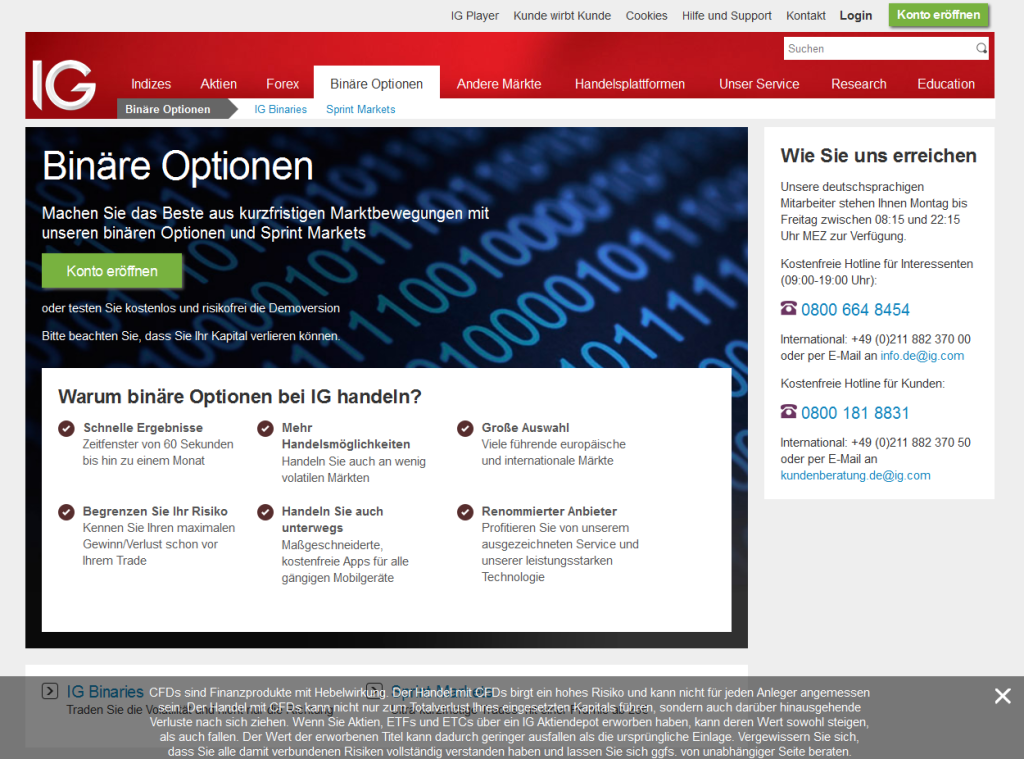1024x759 pixels.
Task: Click checkmark icon beside Mehr Handelsmöglichkeiten
Action: point(265,428)
